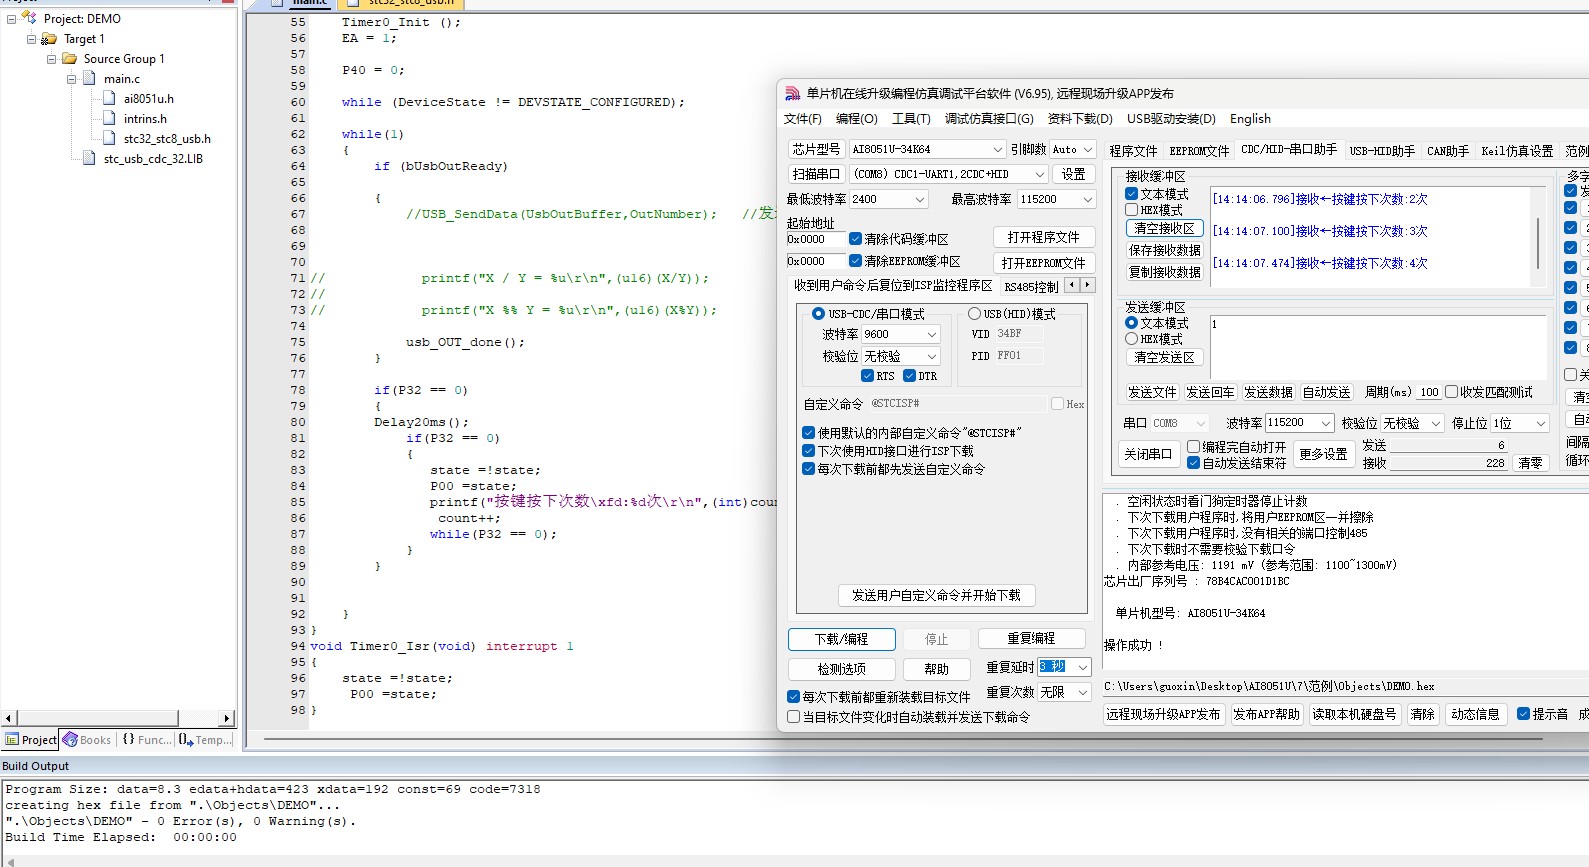Click the 重复编程 button
The height and width of the screenshot is (867, 1589).
point(1031,639)
